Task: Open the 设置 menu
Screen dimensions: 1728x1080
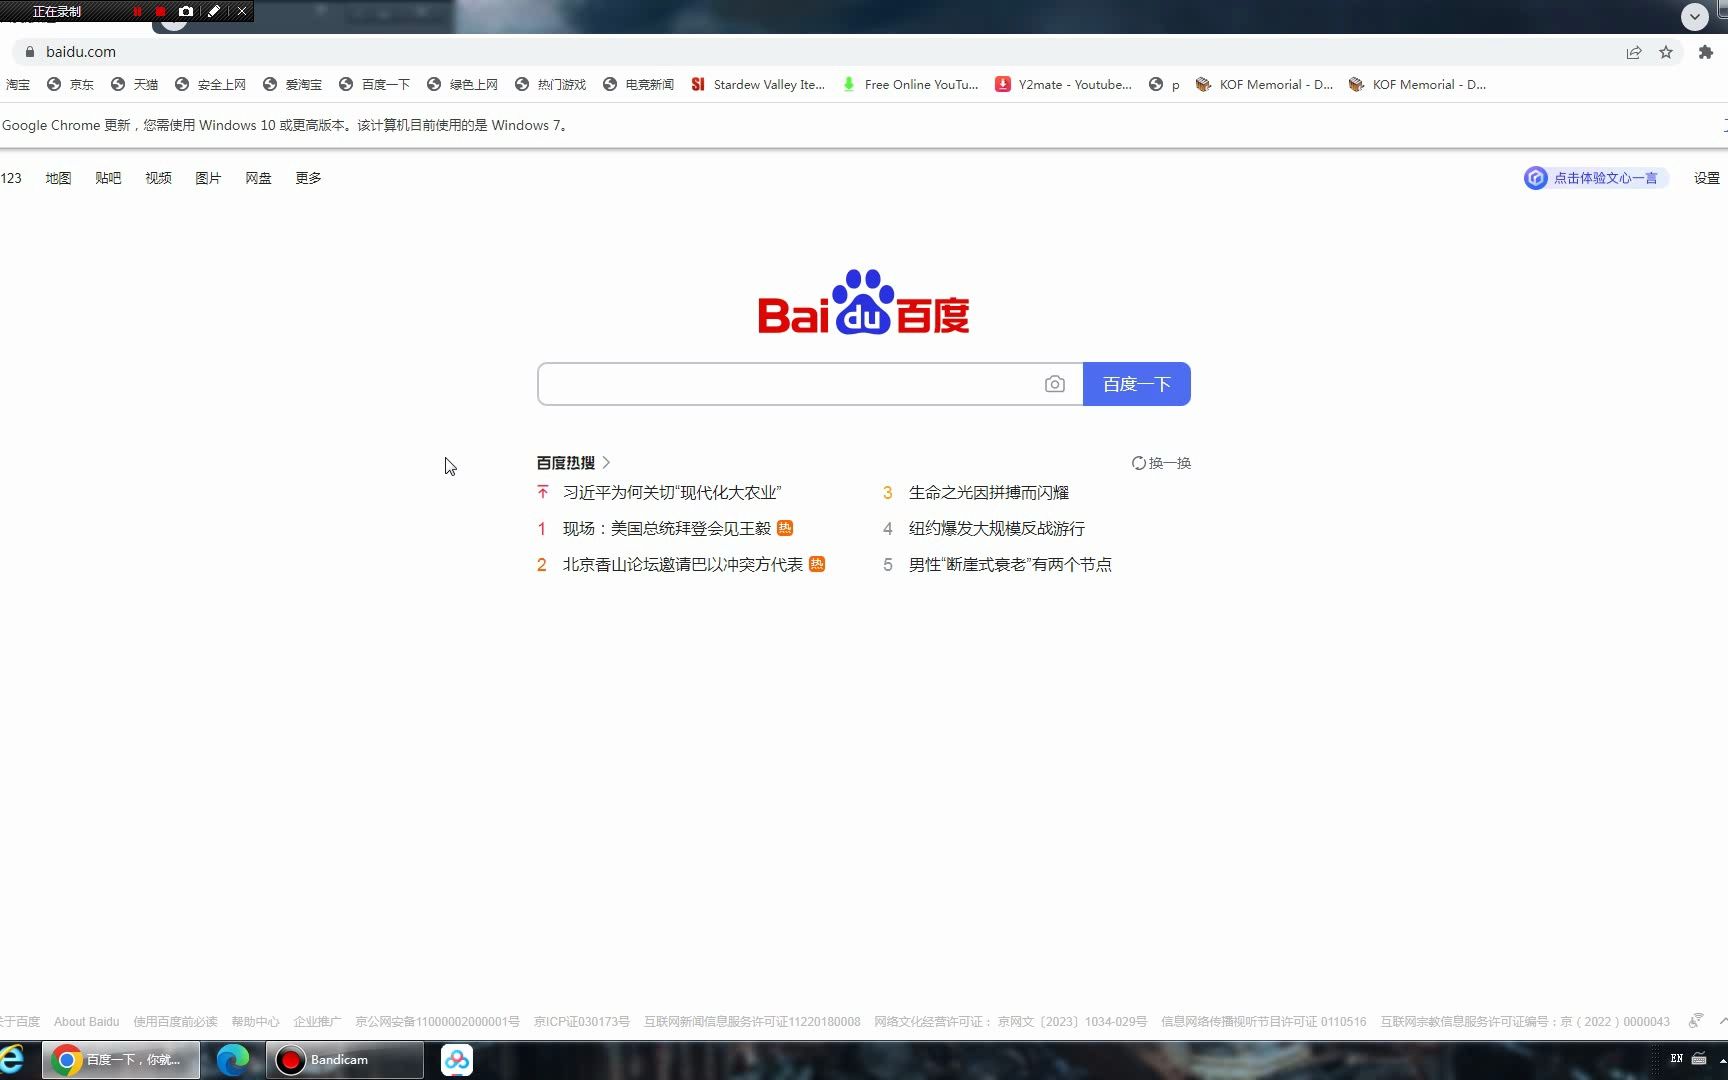Action: pyautogui.click(x=1706, y=178)
